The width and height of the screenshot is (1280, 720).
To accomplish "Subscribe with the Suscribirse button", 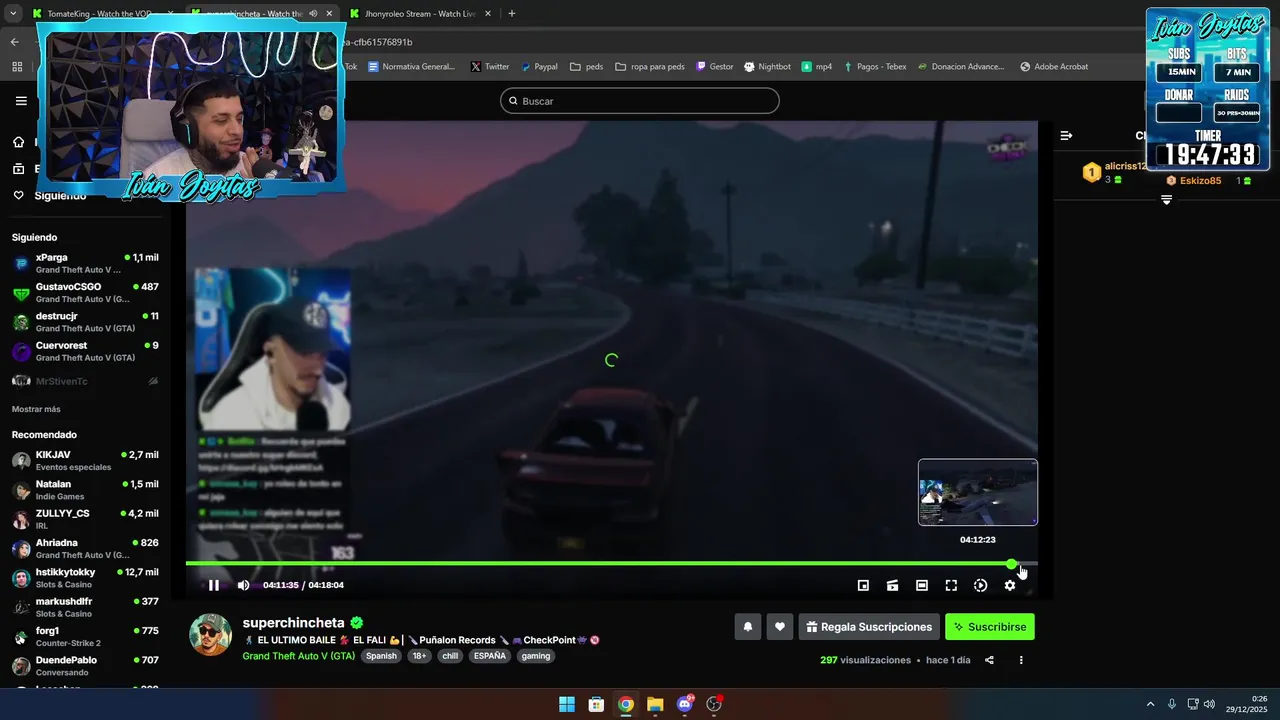I will point(990,627).
